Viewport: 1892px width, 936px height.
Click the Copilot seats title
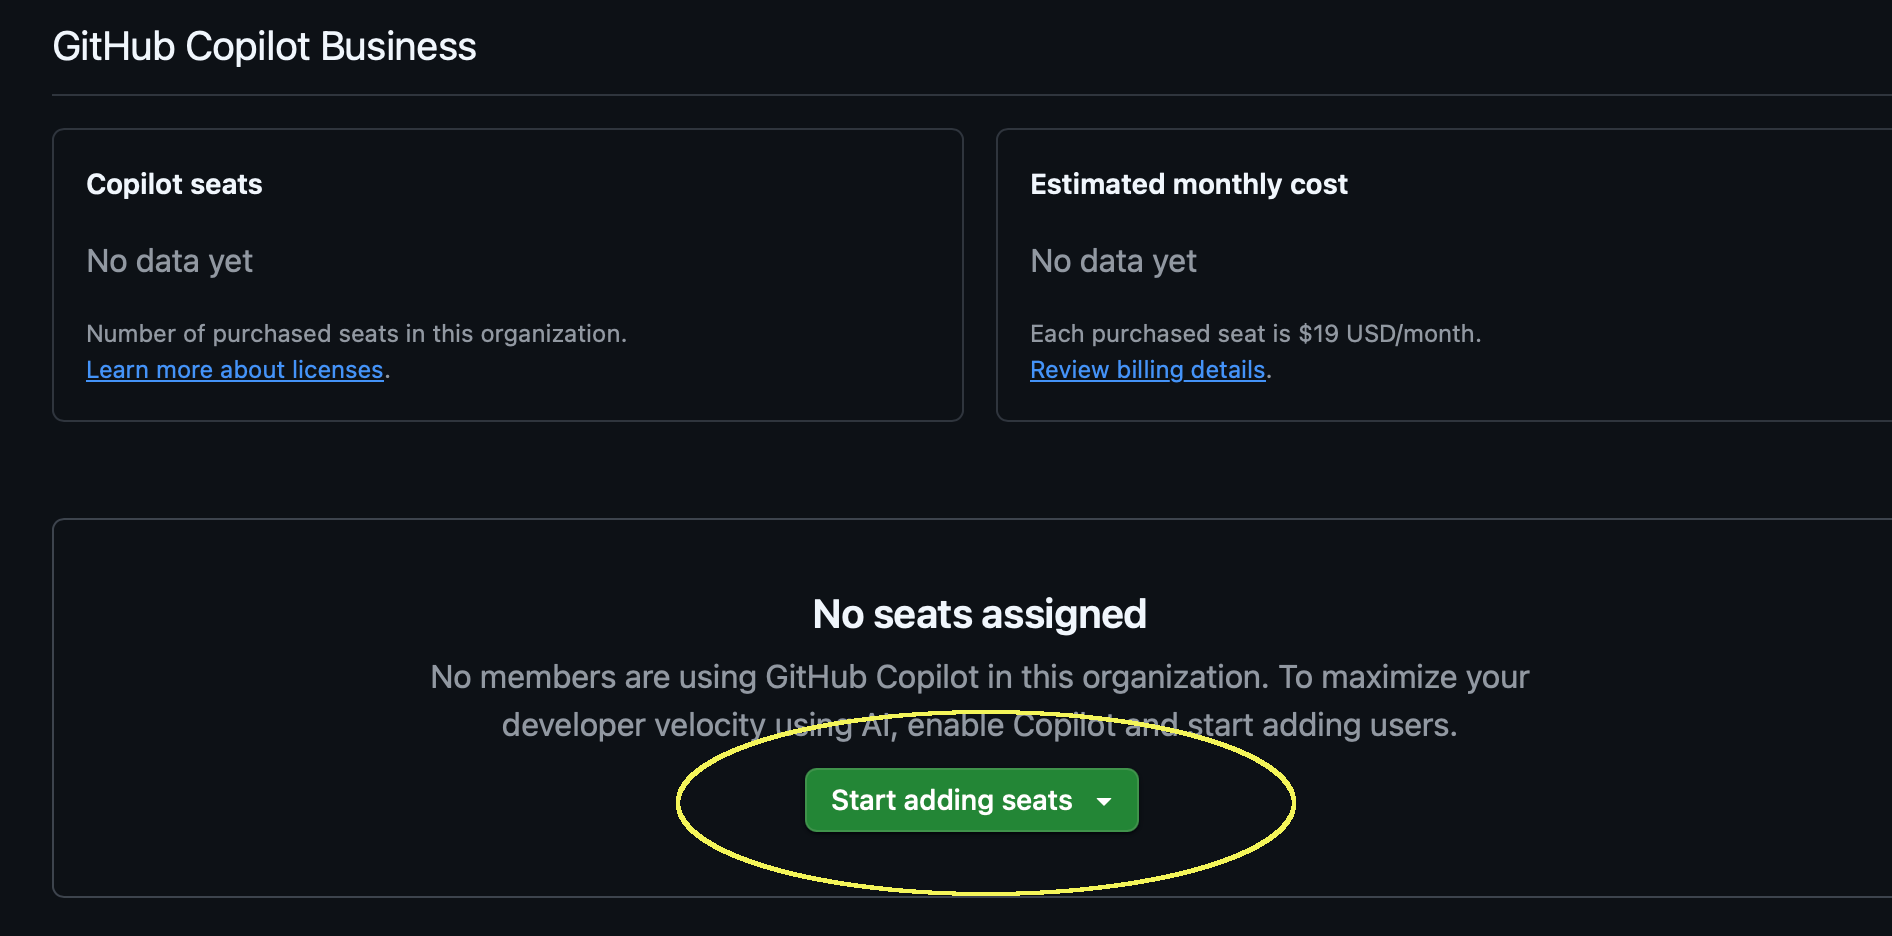tap(174, 184)
